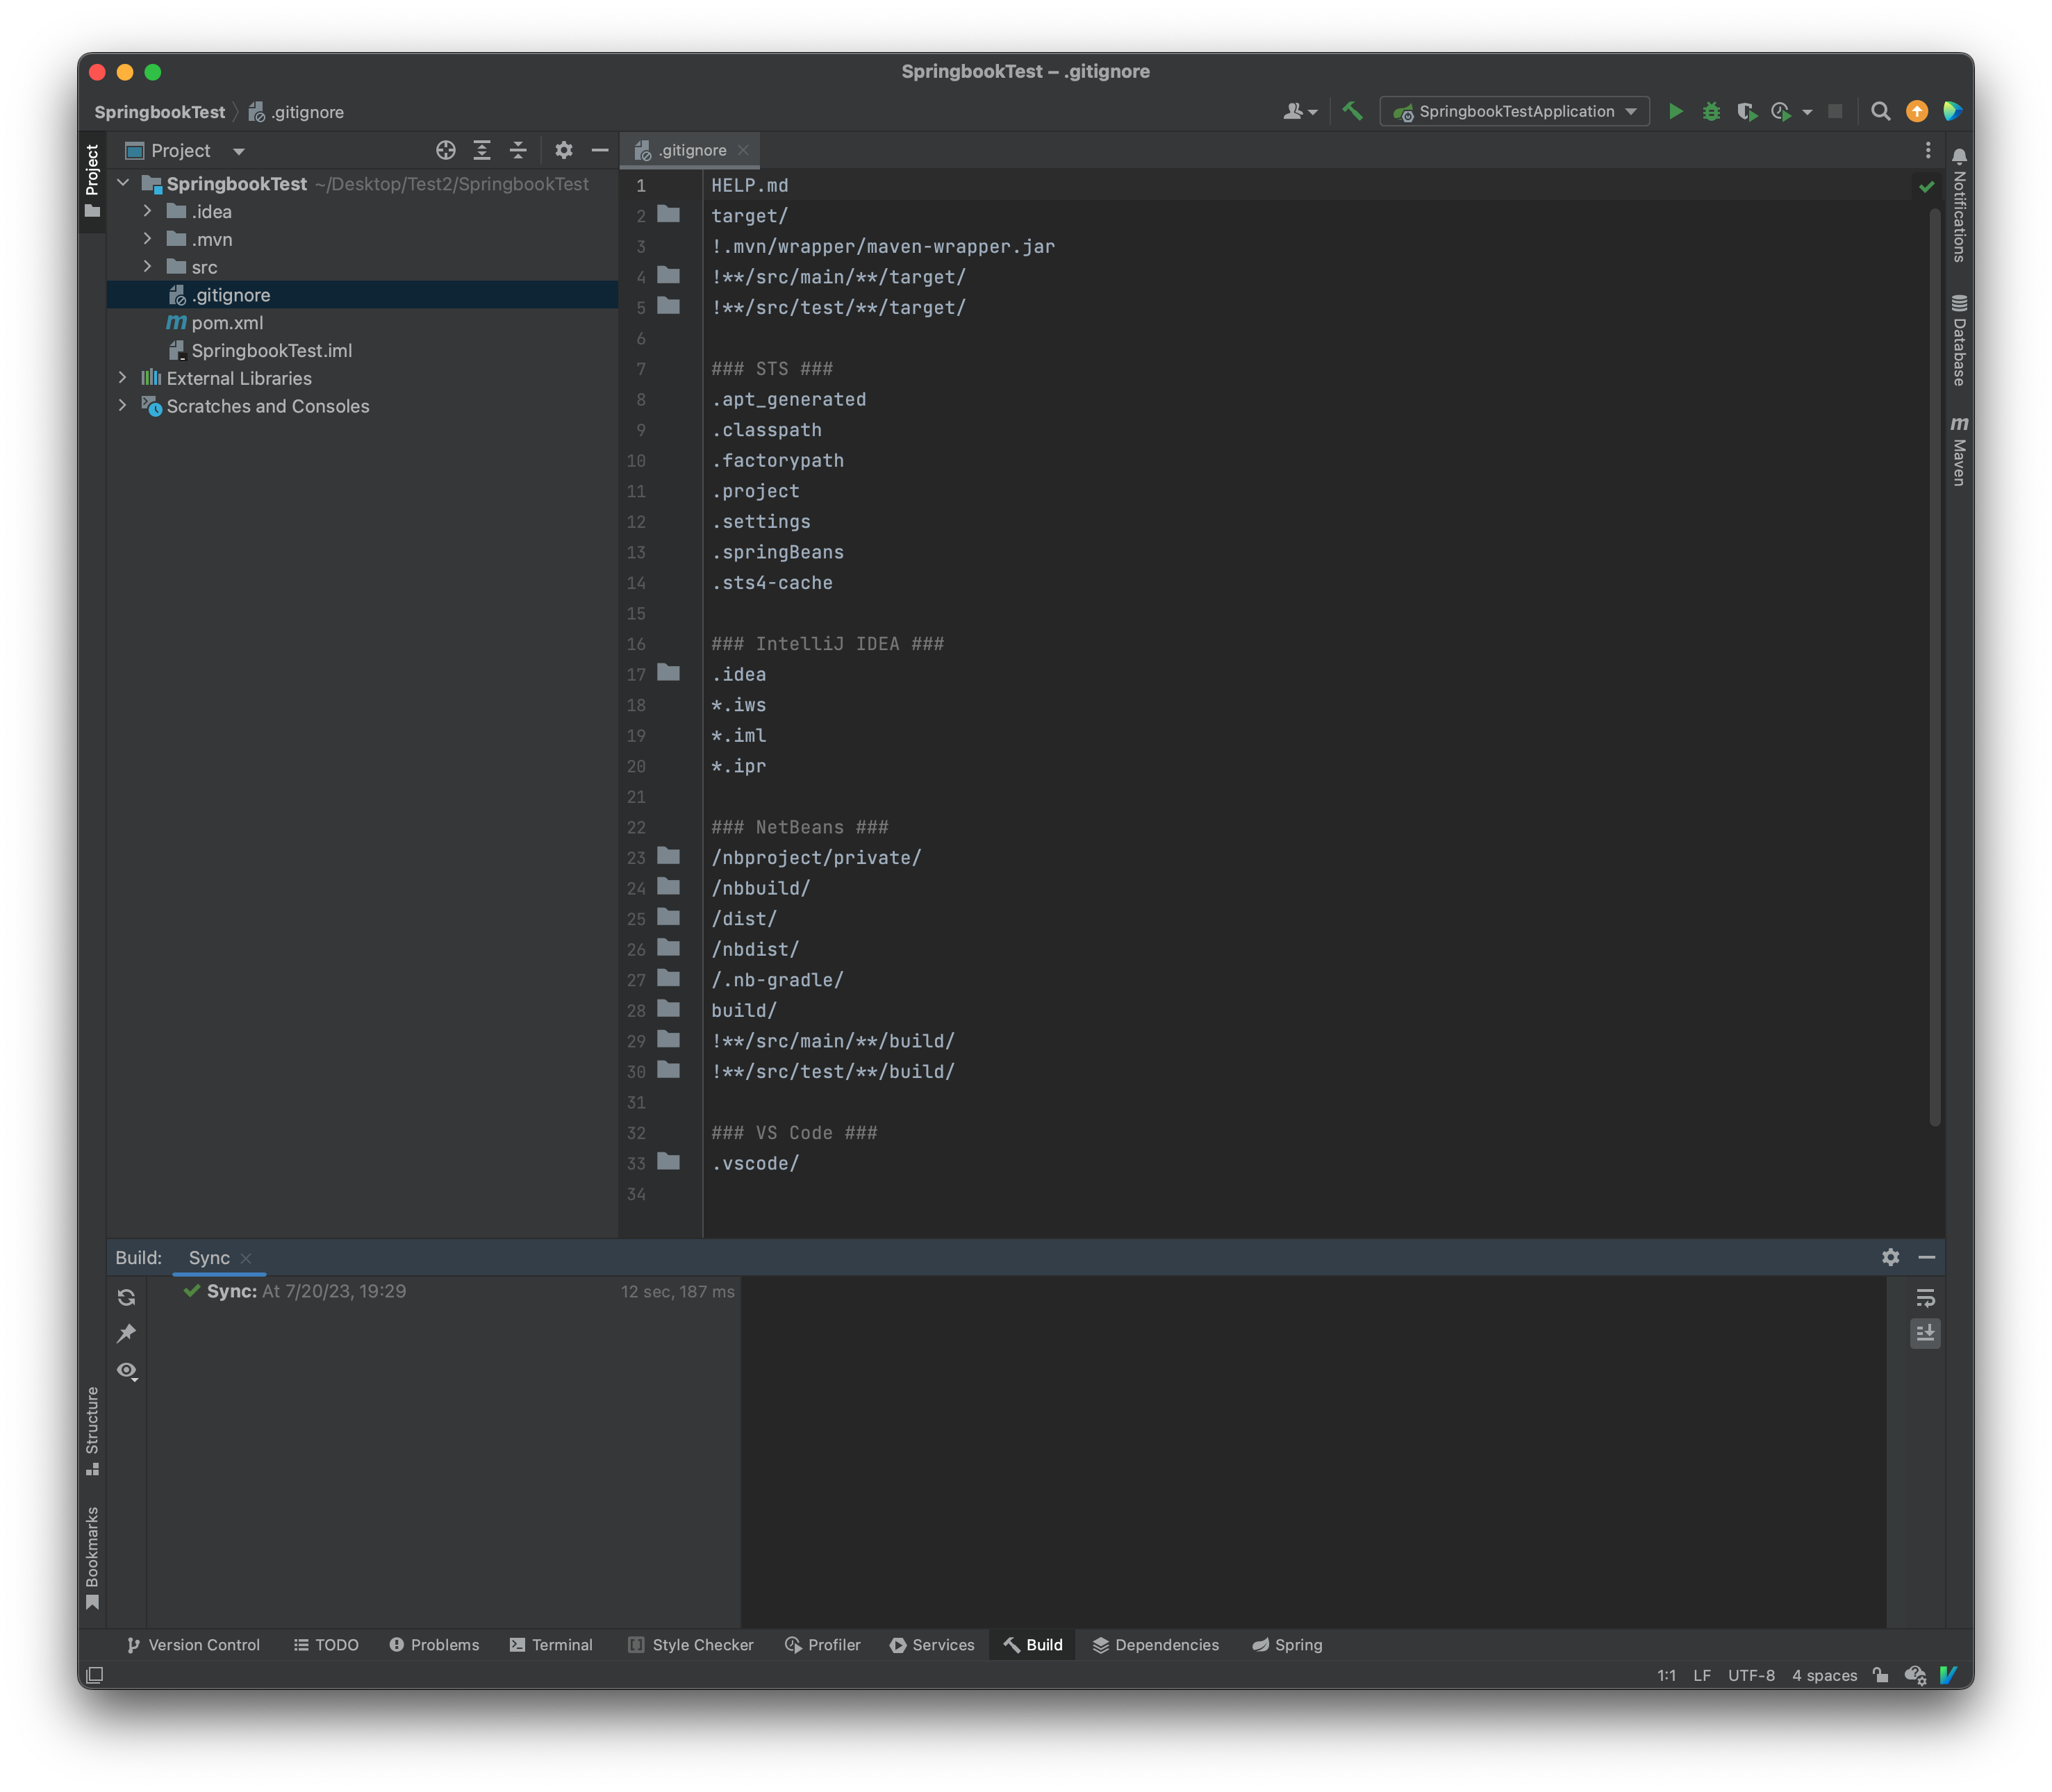Image resolution: width=2052 pixels, height=1792 pixels.
Task: Close the .gitignore editor tab
Action: 743,150
